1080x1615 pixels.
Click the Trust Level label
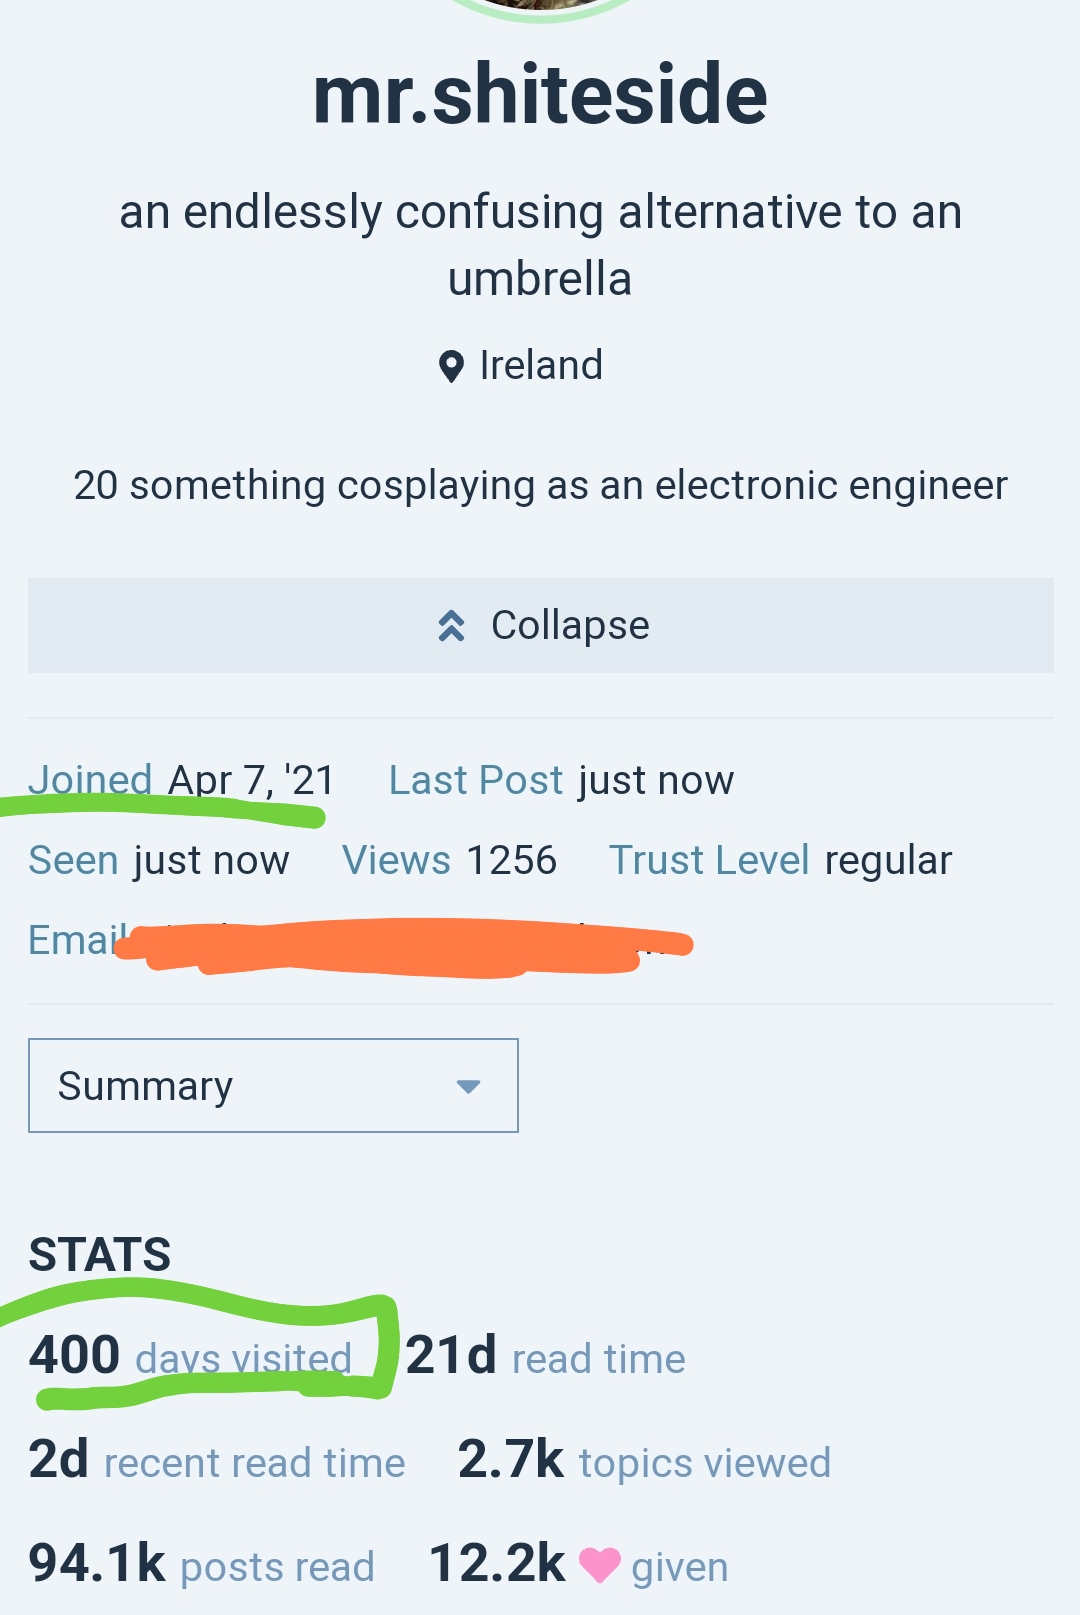[x=709, y=860]
